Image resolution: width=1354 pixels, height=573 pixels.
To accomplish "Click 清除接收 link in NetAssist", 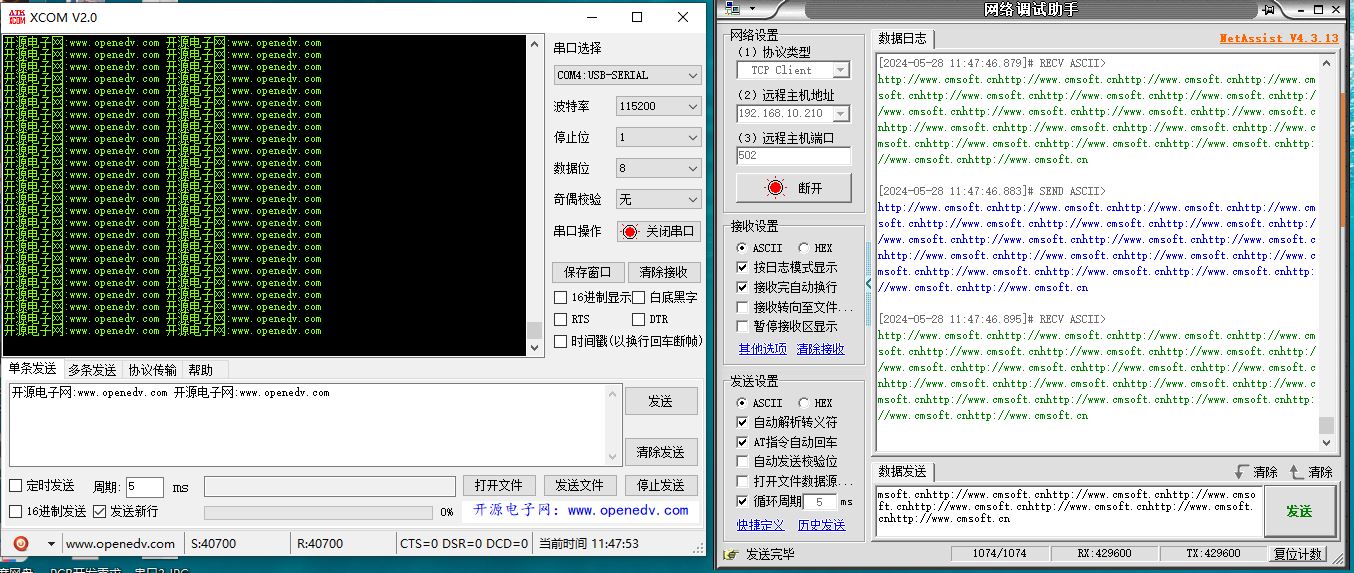I will click(820, 349).
